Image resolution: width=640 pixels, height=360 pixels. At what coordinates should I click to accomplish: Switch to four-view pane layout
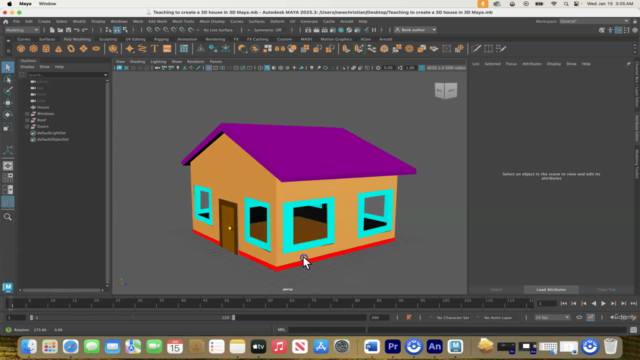pyautogui.click(x=8, y=178)
